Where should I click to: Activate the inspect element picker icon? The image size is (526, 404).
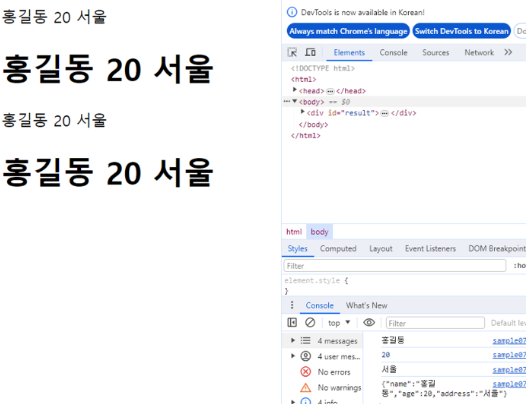click(292, 52)
